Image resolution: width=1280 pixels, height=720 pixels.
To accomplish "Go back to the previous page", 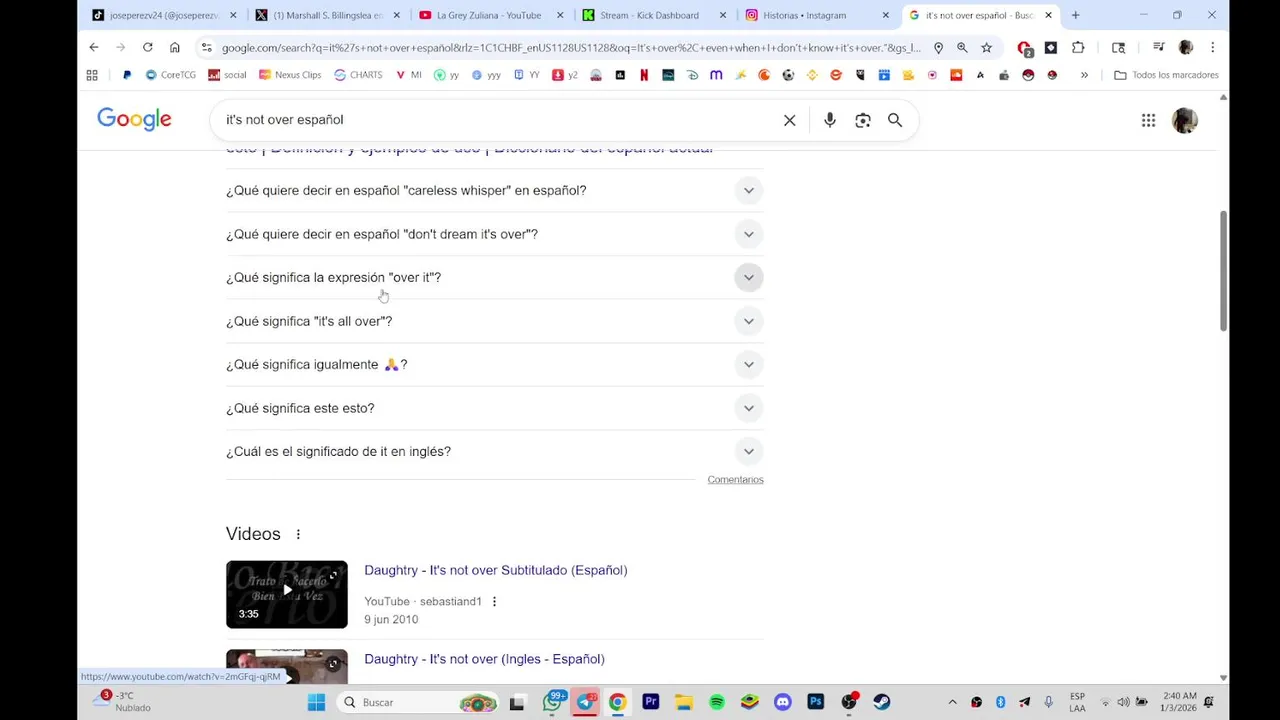I will tap(94, 47).
